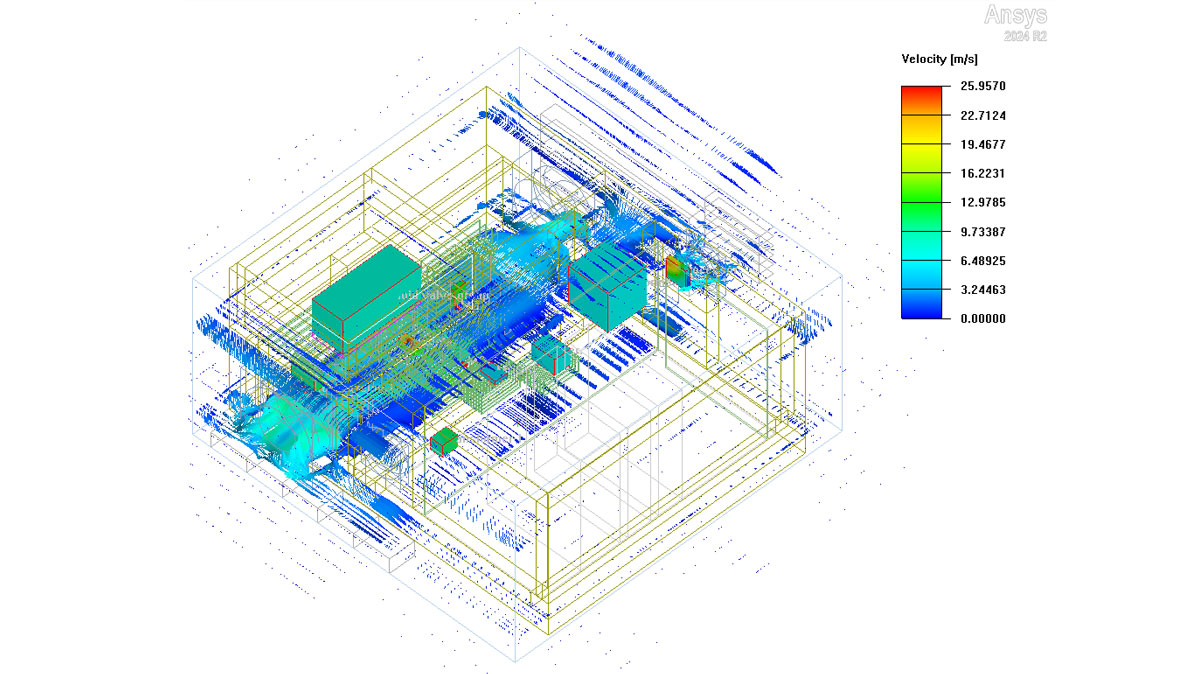The height and width of the screenshot is (674, 1200).
Task: Click the Velocity [m/s] legend title
Action: coord(940,60)
